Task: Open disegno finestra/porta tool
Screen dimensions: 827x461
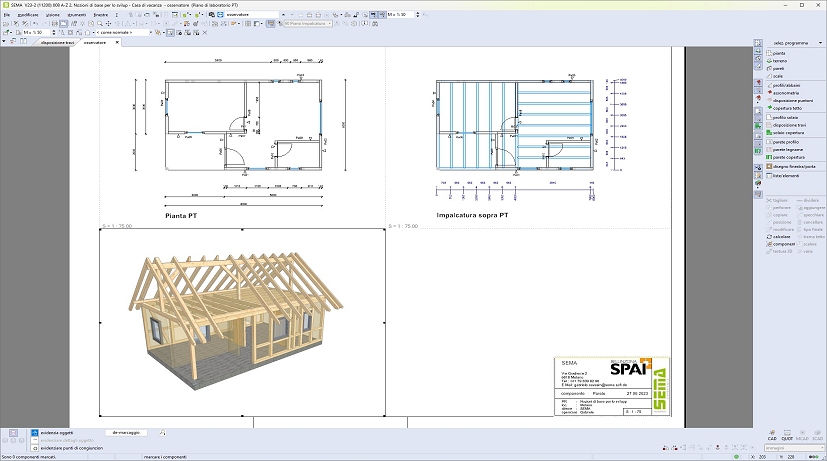Action: [x=767, y=165]
